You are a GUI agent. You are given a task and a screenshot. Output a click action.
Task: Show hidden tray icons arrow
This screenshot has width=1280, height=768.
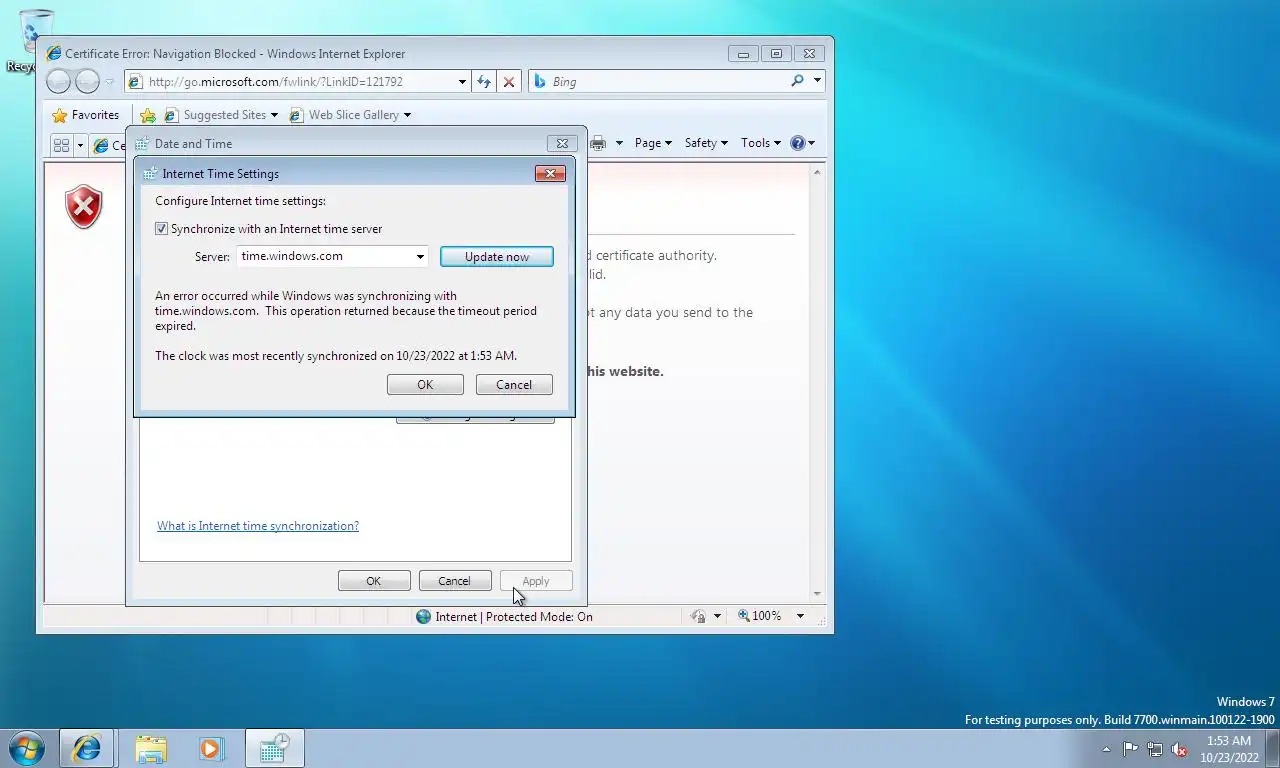1106,749
